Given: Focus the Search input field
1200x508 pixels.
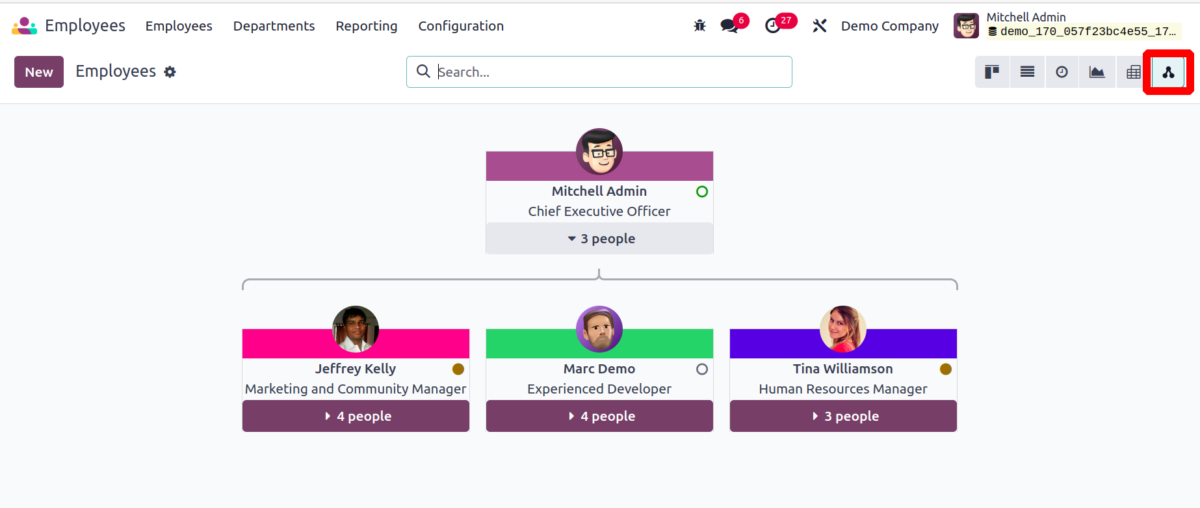Looking at the screenshot, I should [x=610, y=72].
